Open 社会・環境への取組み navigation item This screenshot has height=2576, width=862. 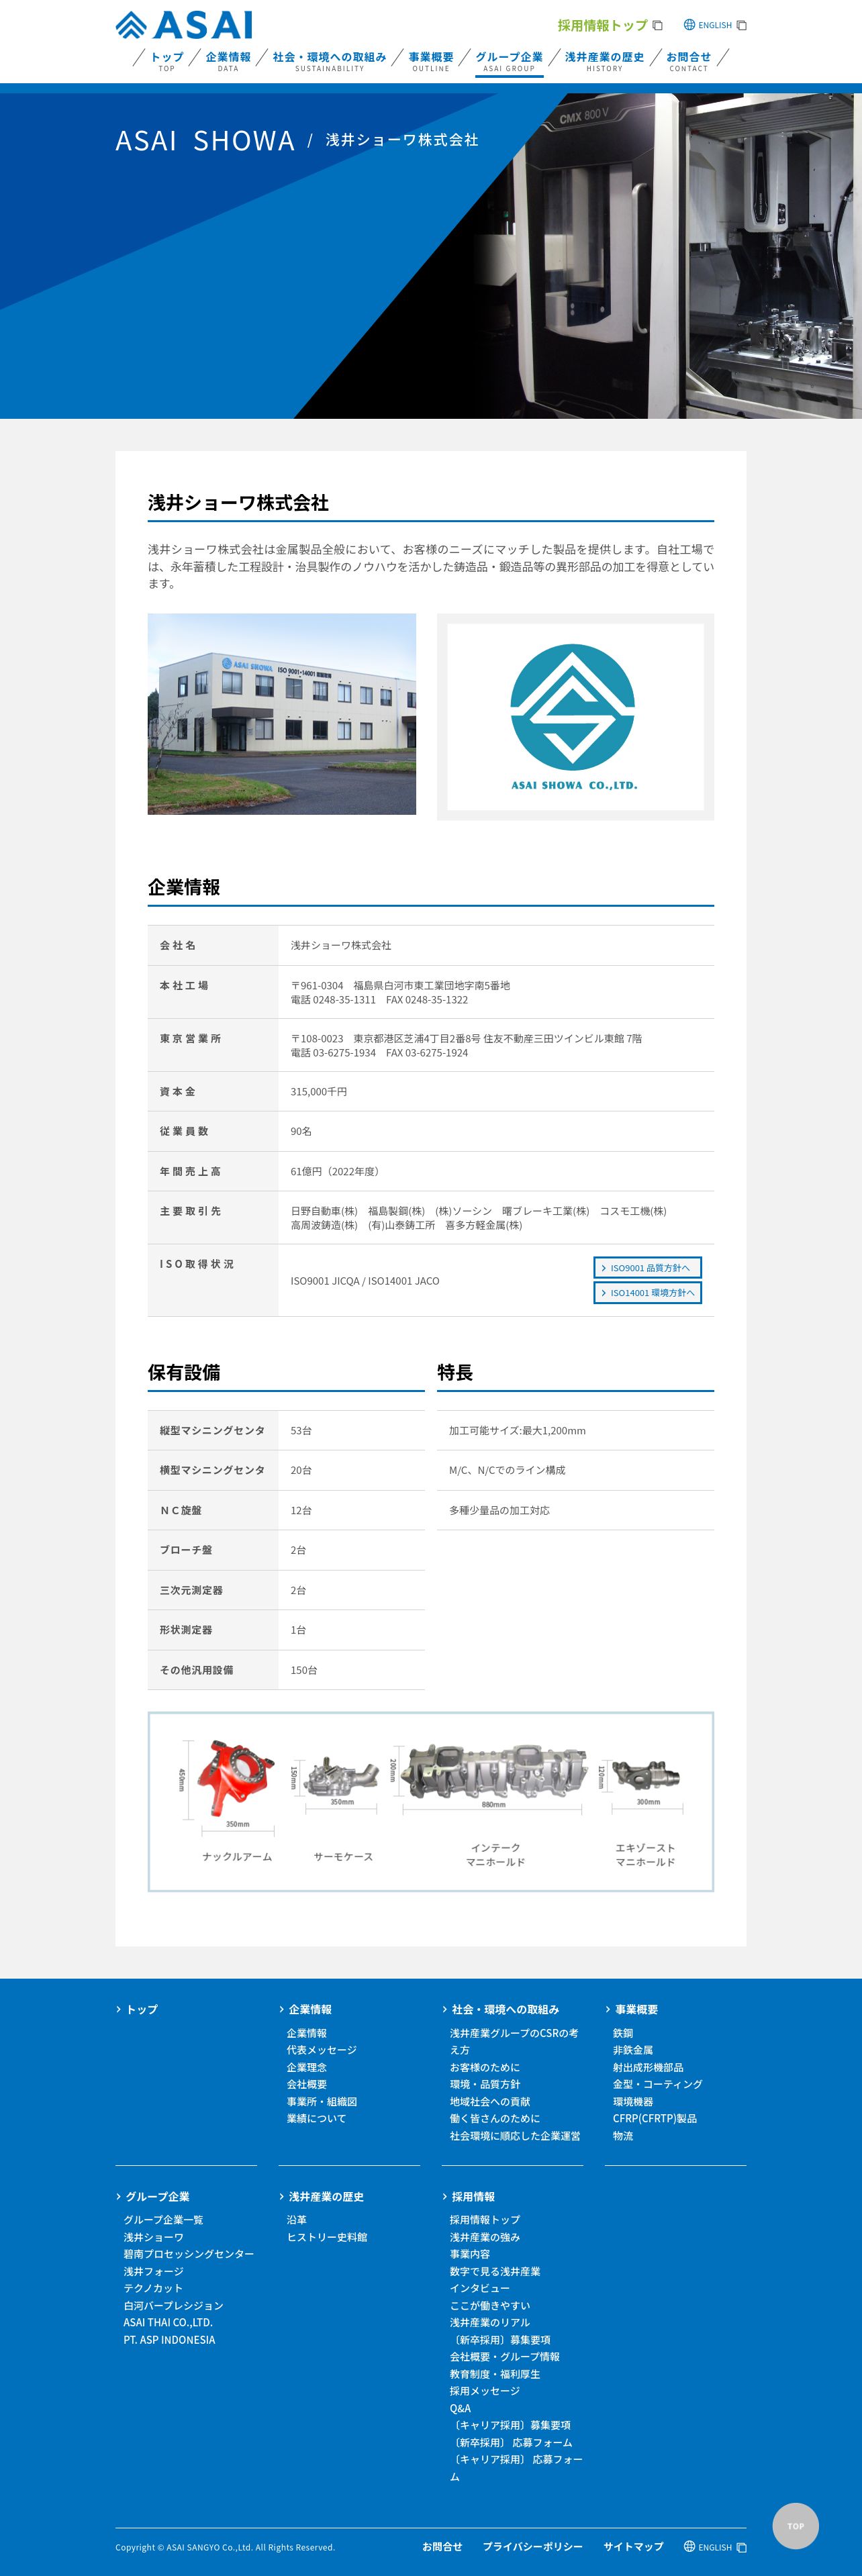(x=329, y=61)
